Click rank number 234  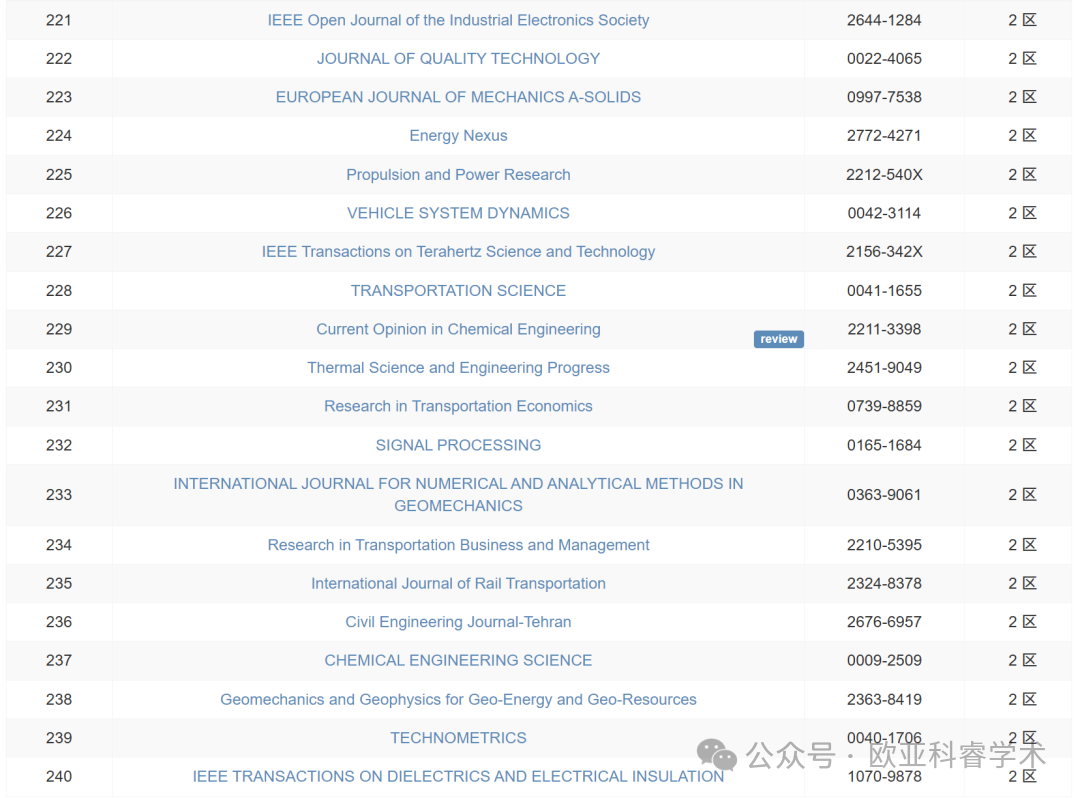[x=59, y=545]
